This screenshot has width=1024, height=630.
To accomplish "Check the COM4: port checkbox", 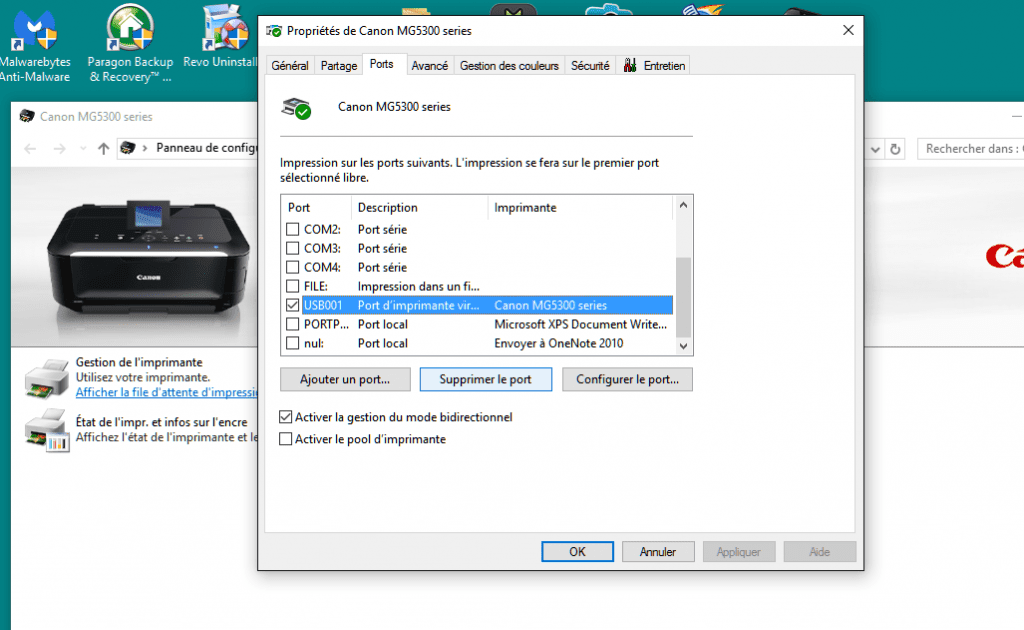I will pyautogui.click(x=293, y=267).
